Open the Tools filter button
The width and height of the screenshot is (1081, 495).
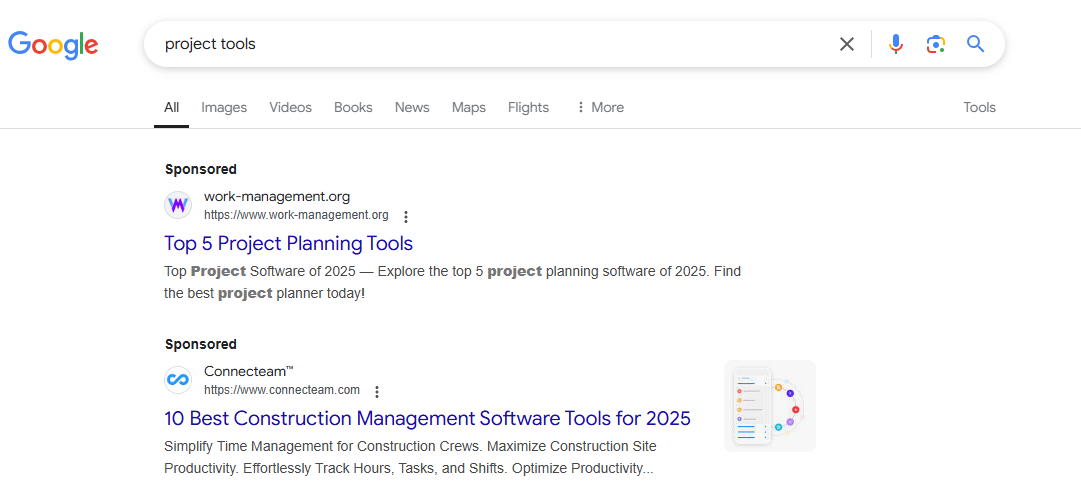[x=979, y=107]
